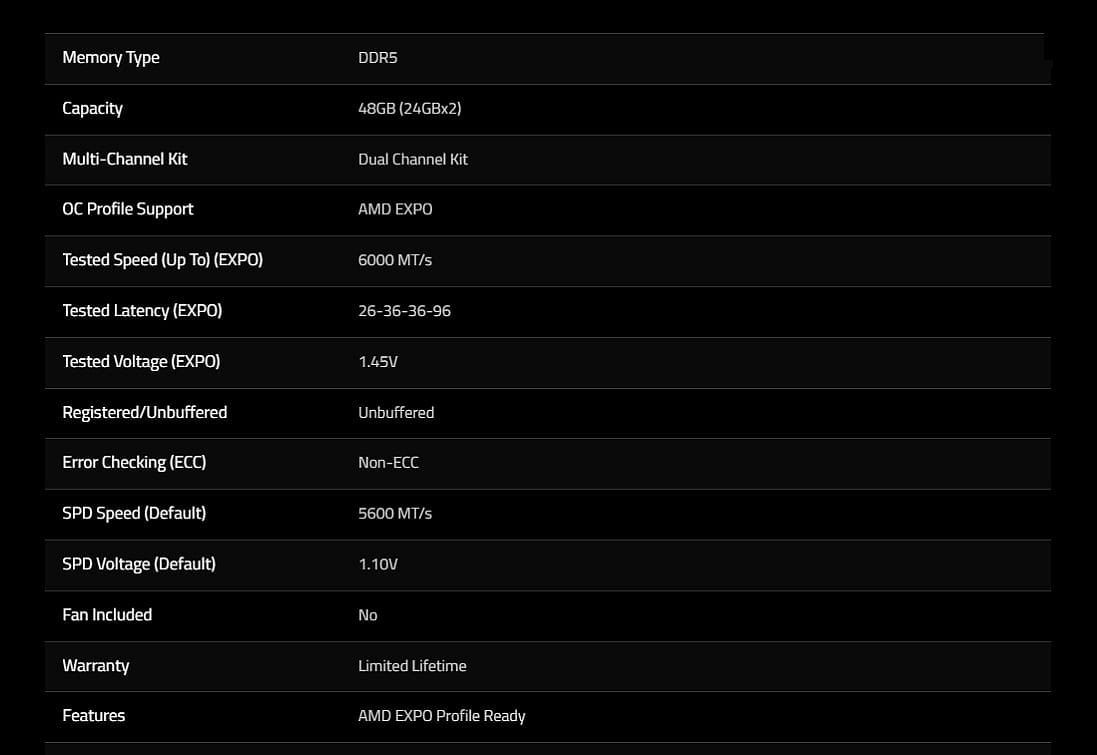Screen dimensions: 1097x755
Task: Click the Memory Type row label
Action: [x=111, y=58]
